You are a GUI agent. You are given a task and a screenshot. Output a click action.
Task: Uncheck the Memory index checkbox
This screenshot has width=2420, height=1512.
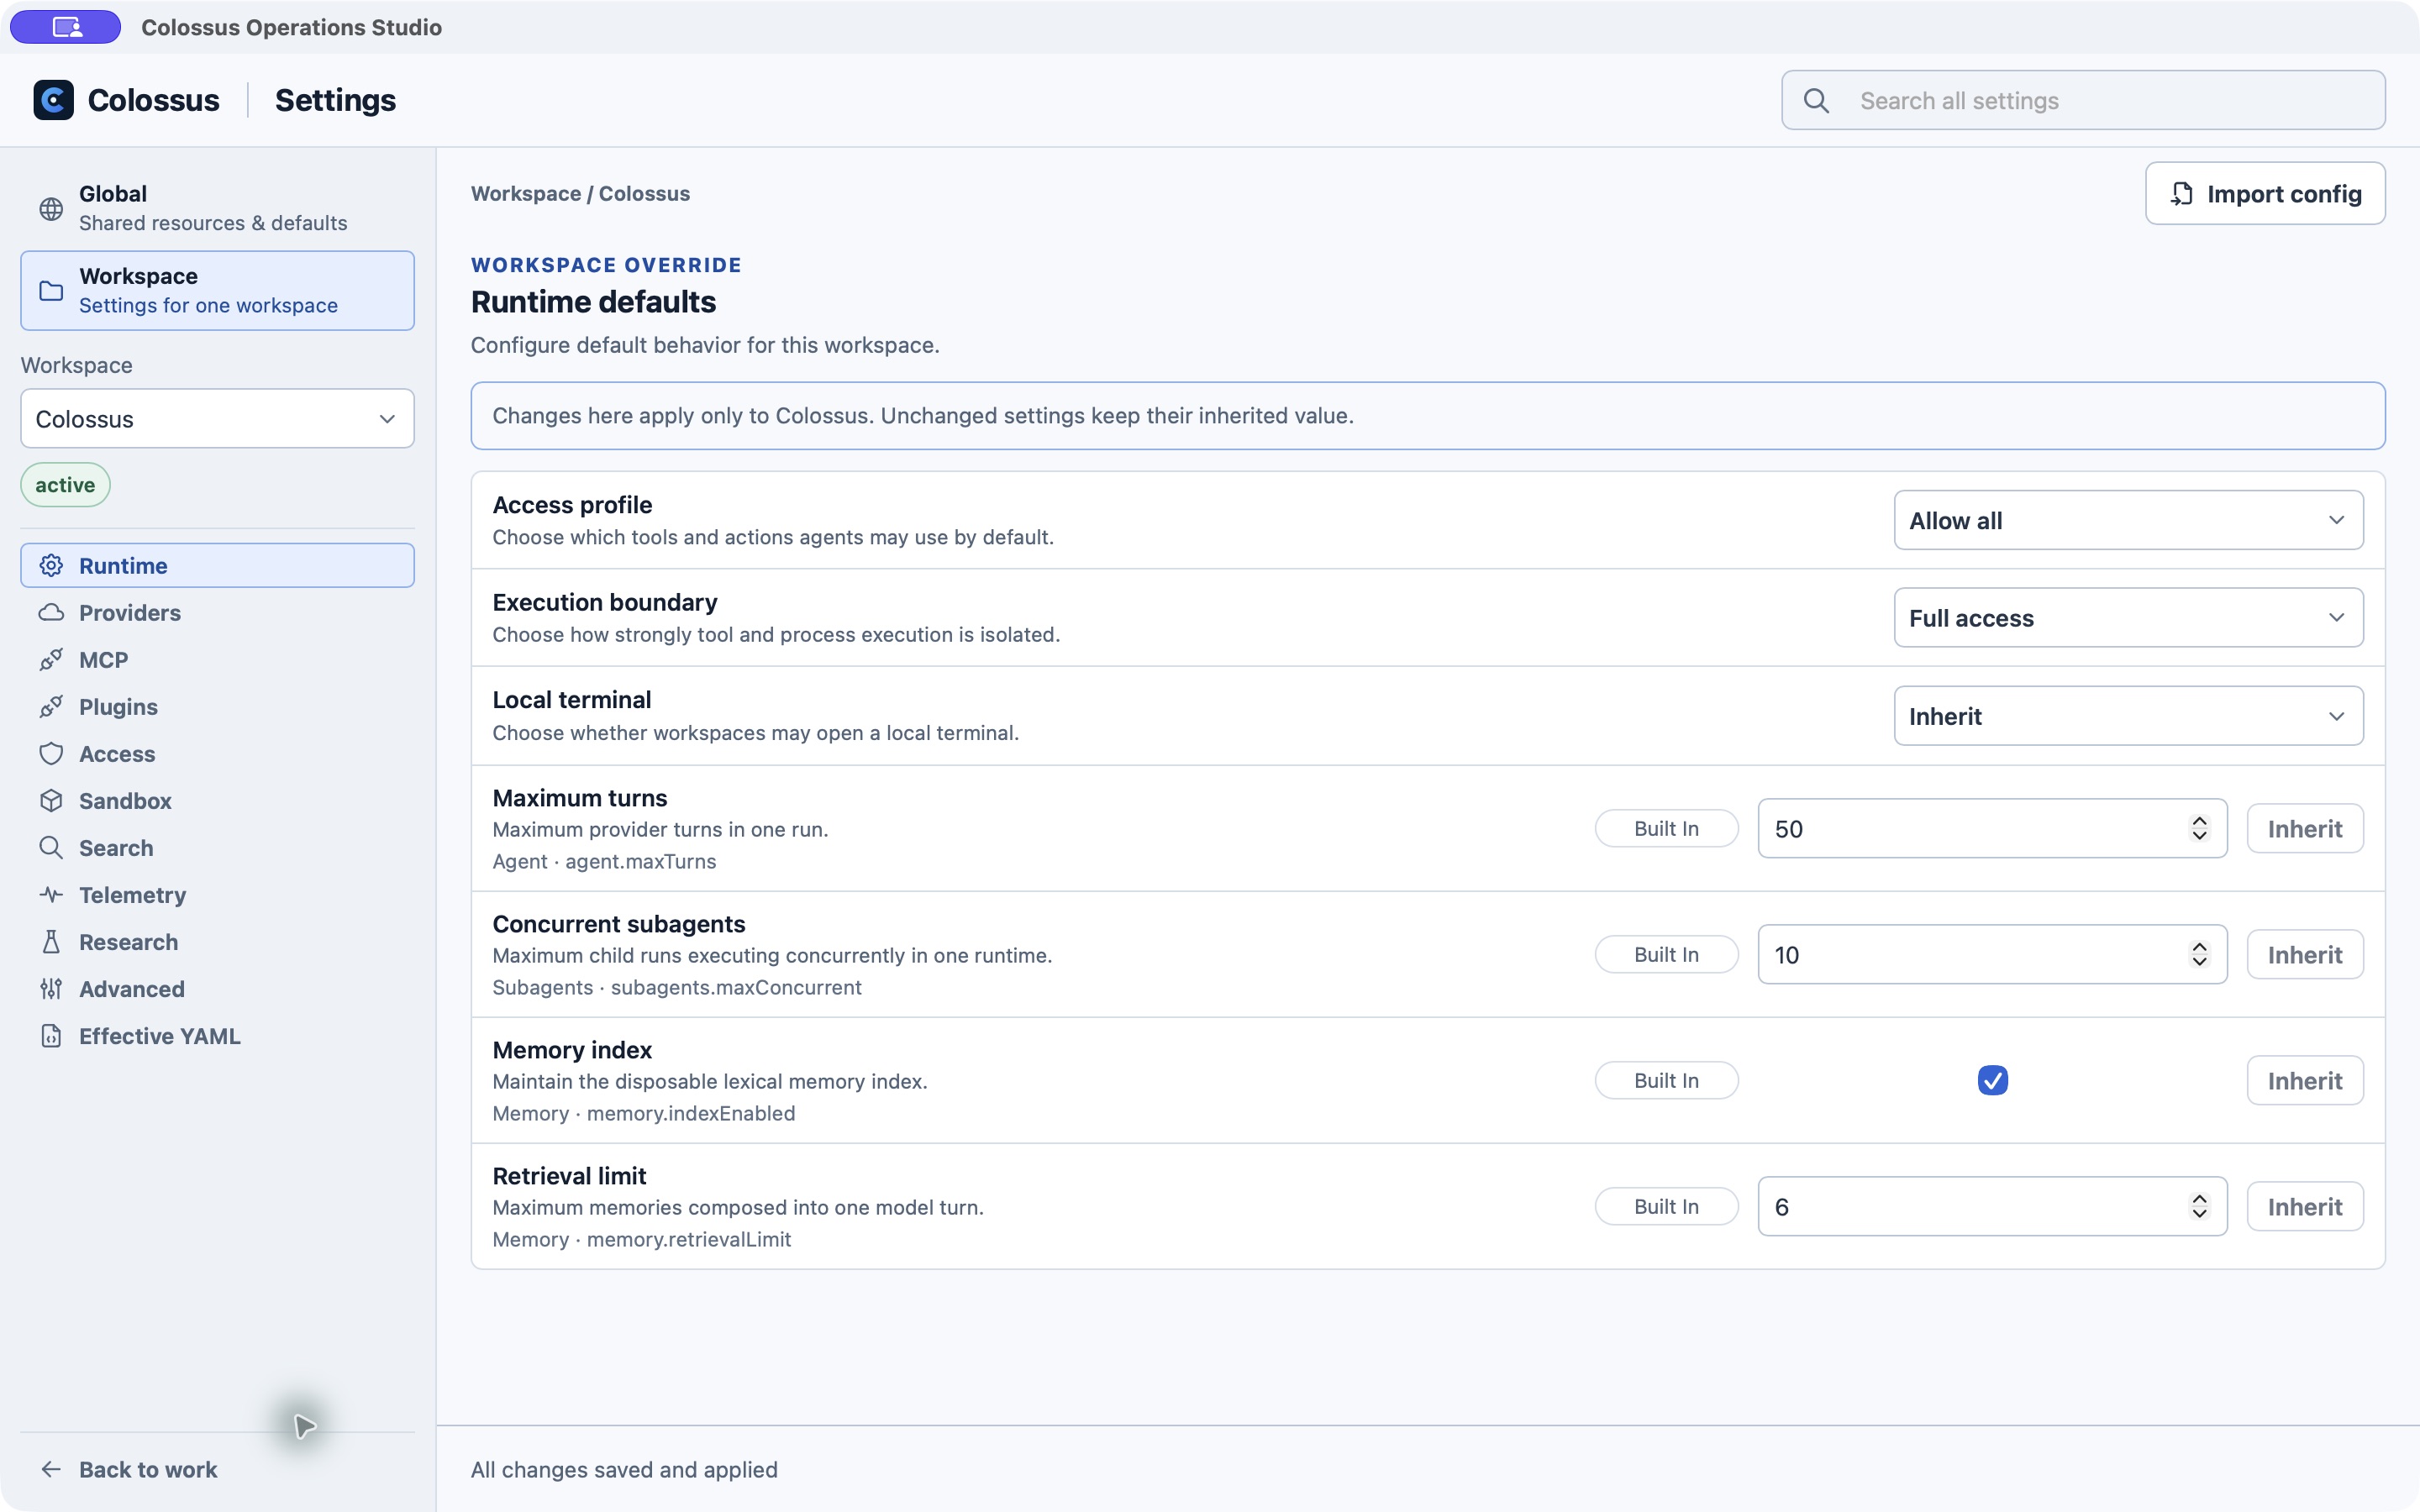(x=1992, y=1080)
